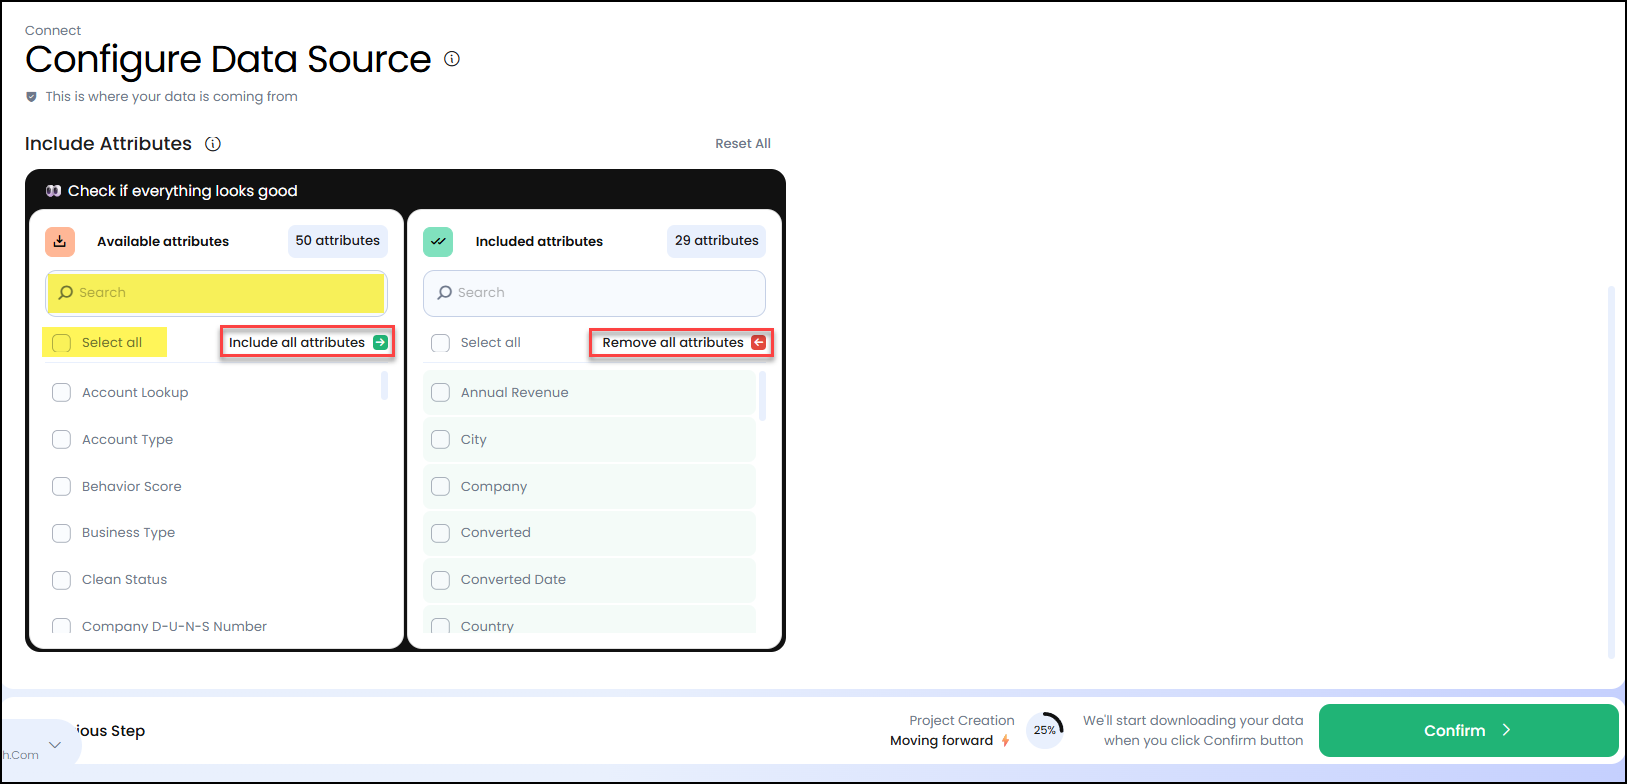
Task: Click the Included attributes list scrollbar
Action: pyautogui.click(x=763, y=397)
